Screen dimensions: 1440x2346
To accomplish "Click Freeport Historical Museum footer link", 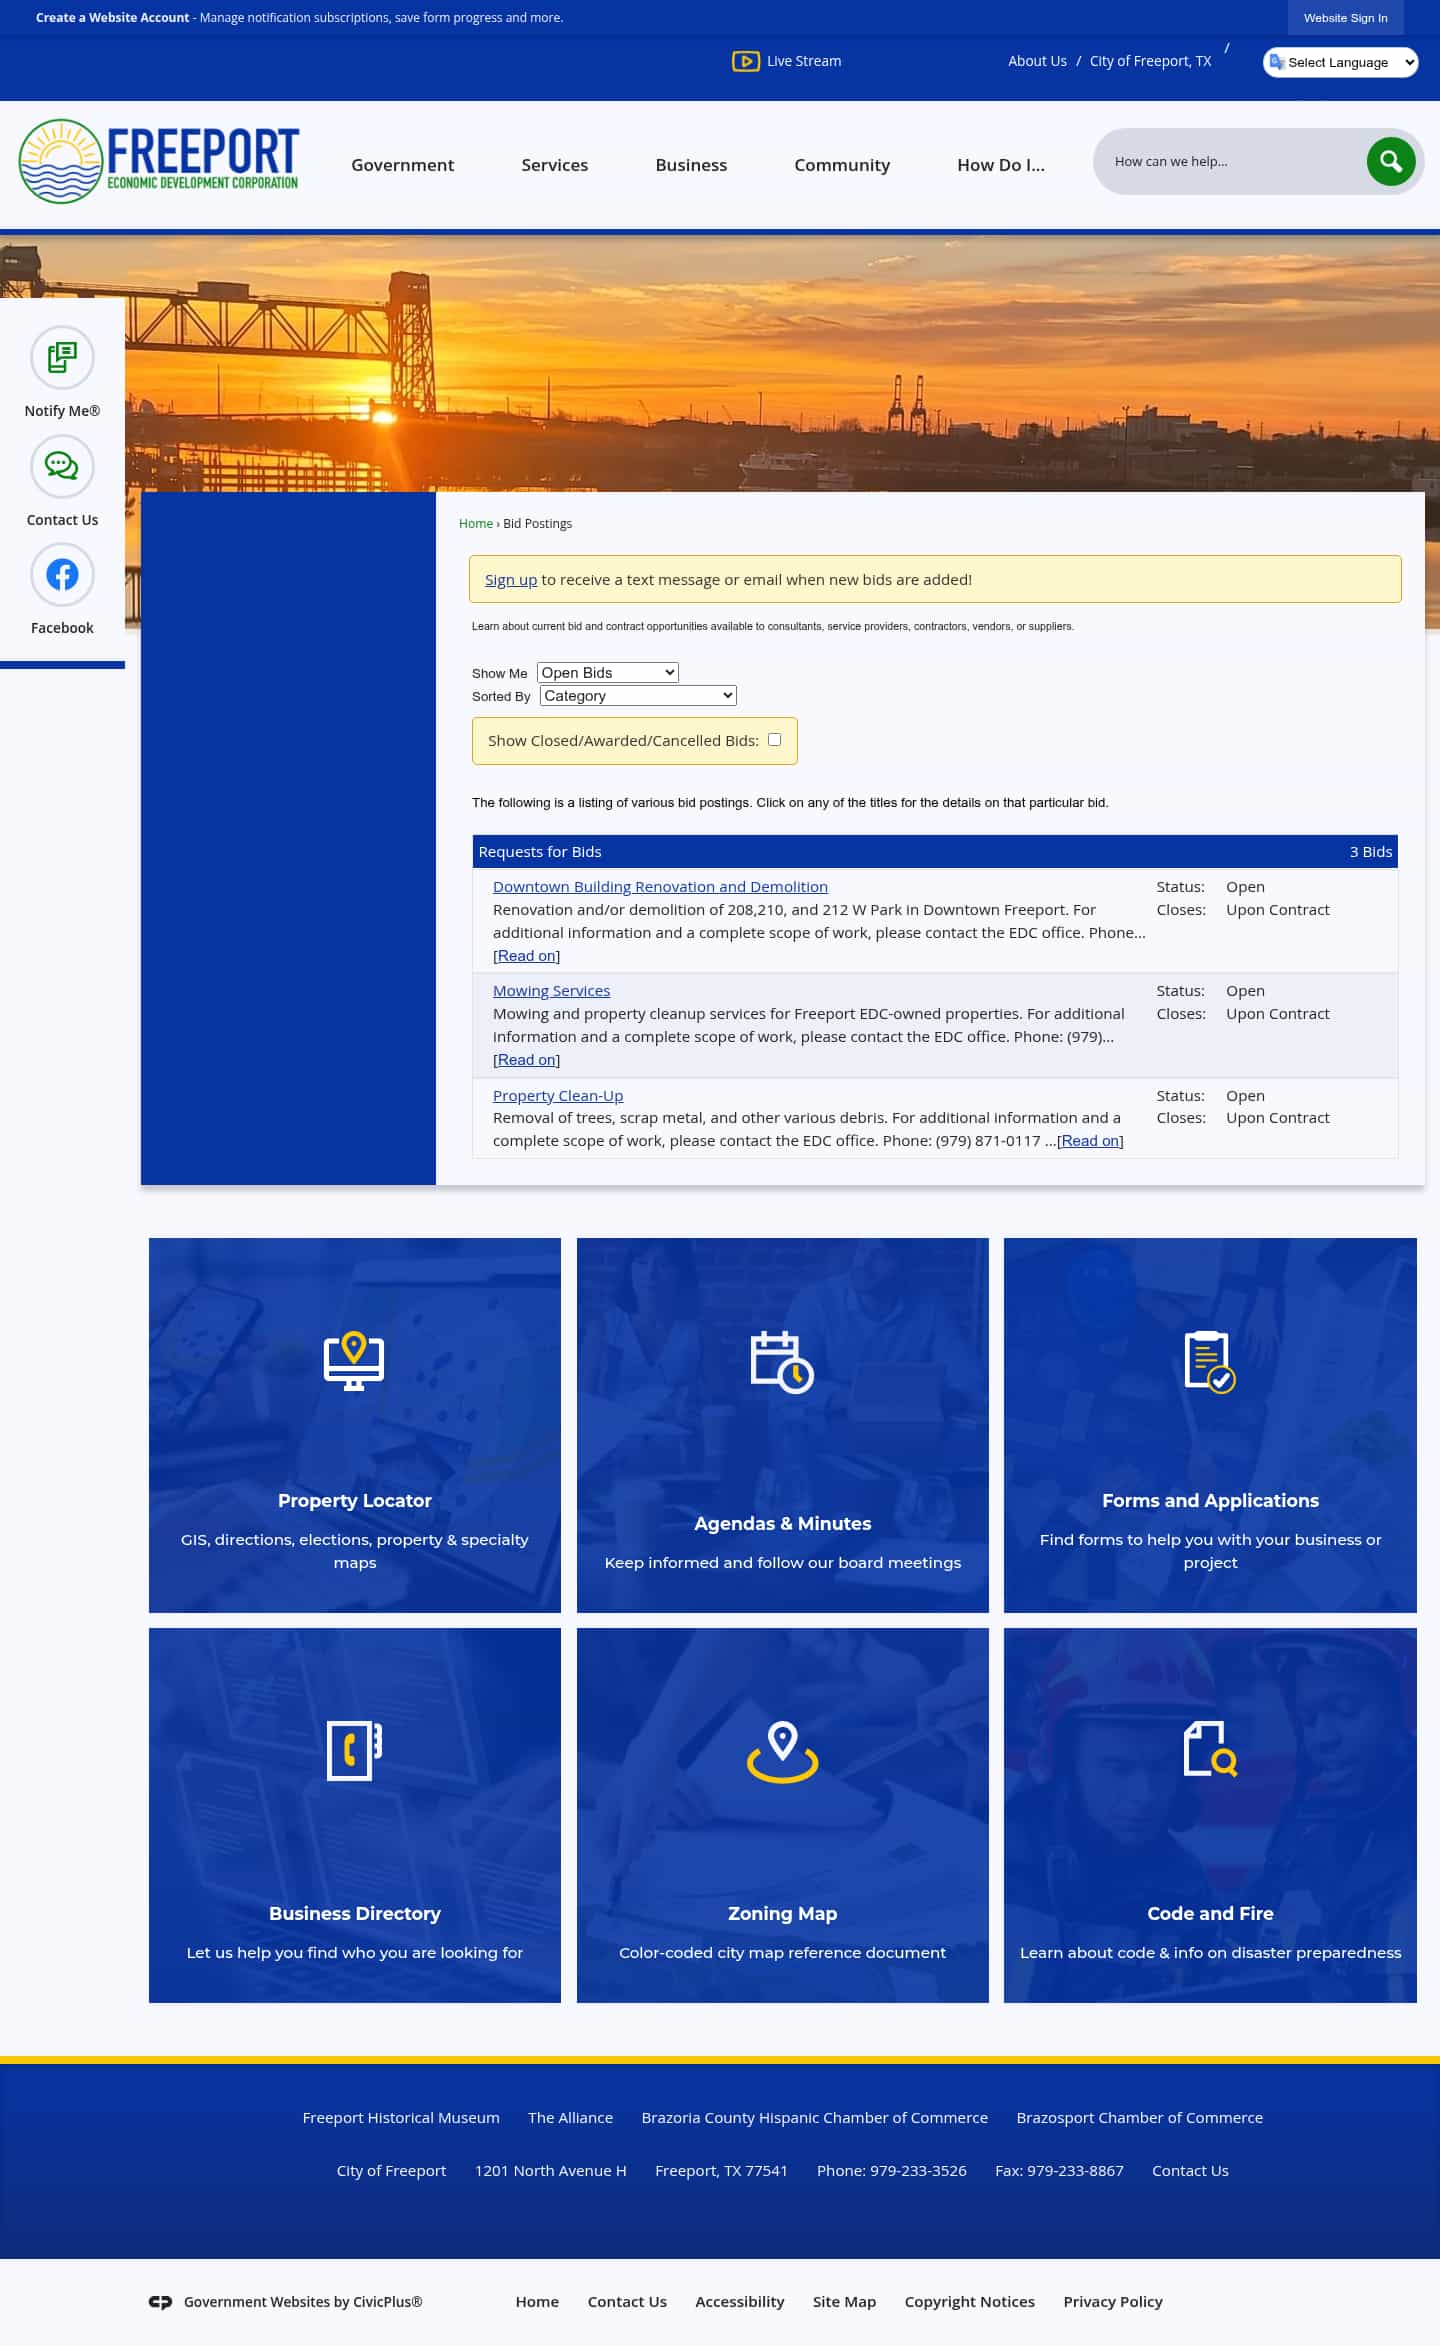I will click(401, 2117).
